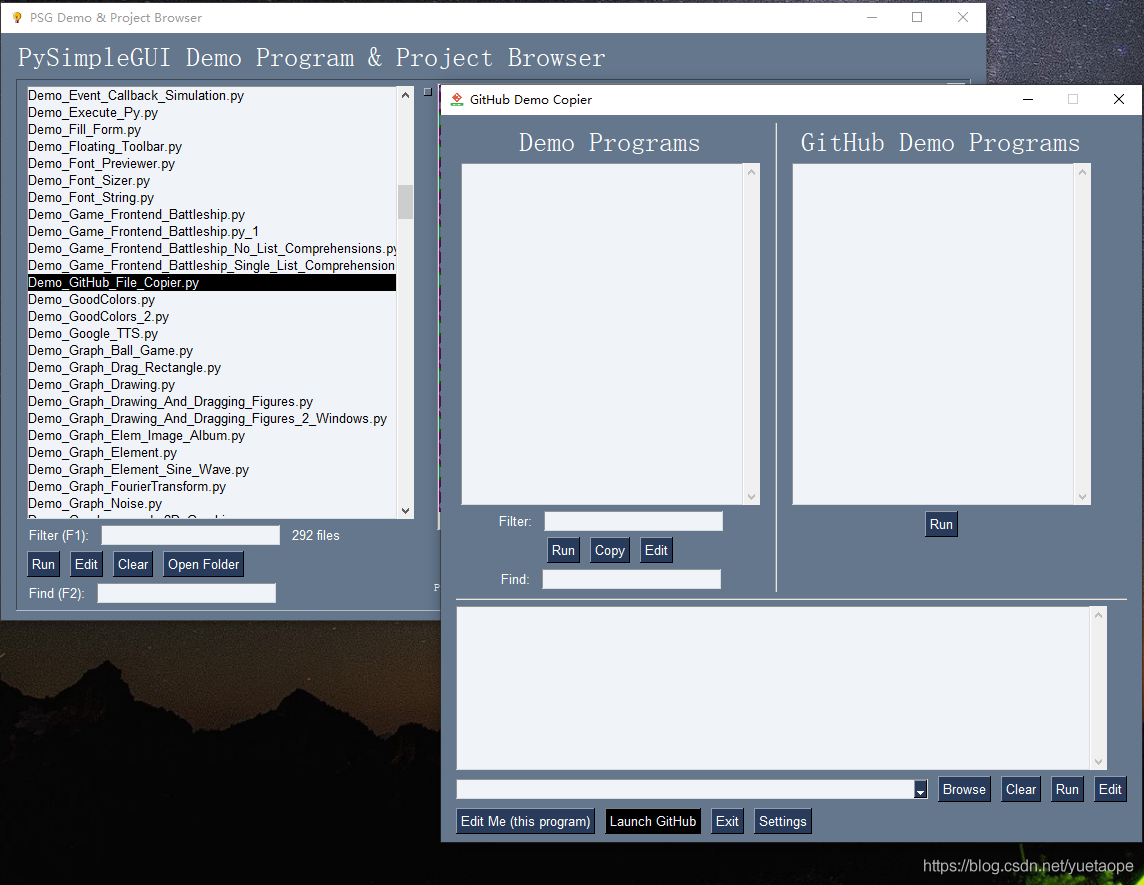1144x885 pixels.
Task: Click the PSG Demo Browser lightbulb icon
Action: (x=17, y=18)
